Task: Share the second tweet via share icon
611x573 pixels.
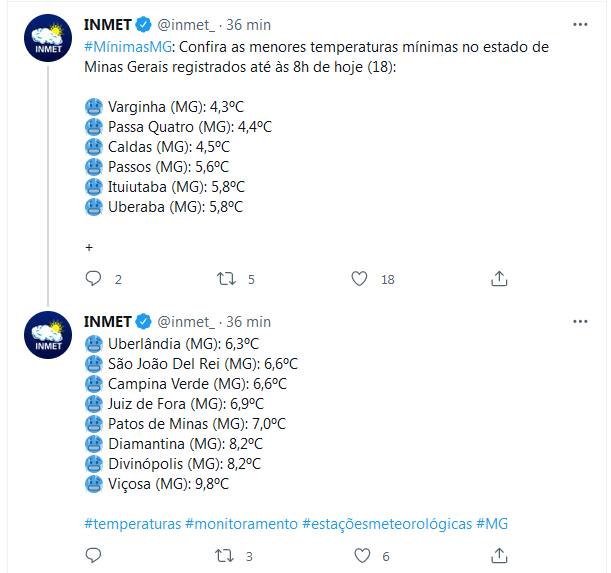Action: (x=499, y=555)
